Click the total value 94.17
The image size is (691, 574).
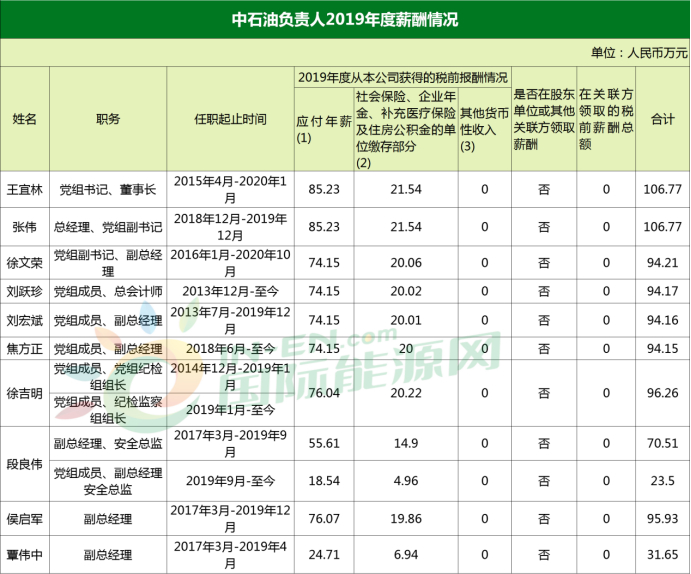pyautogui.click(x=663, y=291)
